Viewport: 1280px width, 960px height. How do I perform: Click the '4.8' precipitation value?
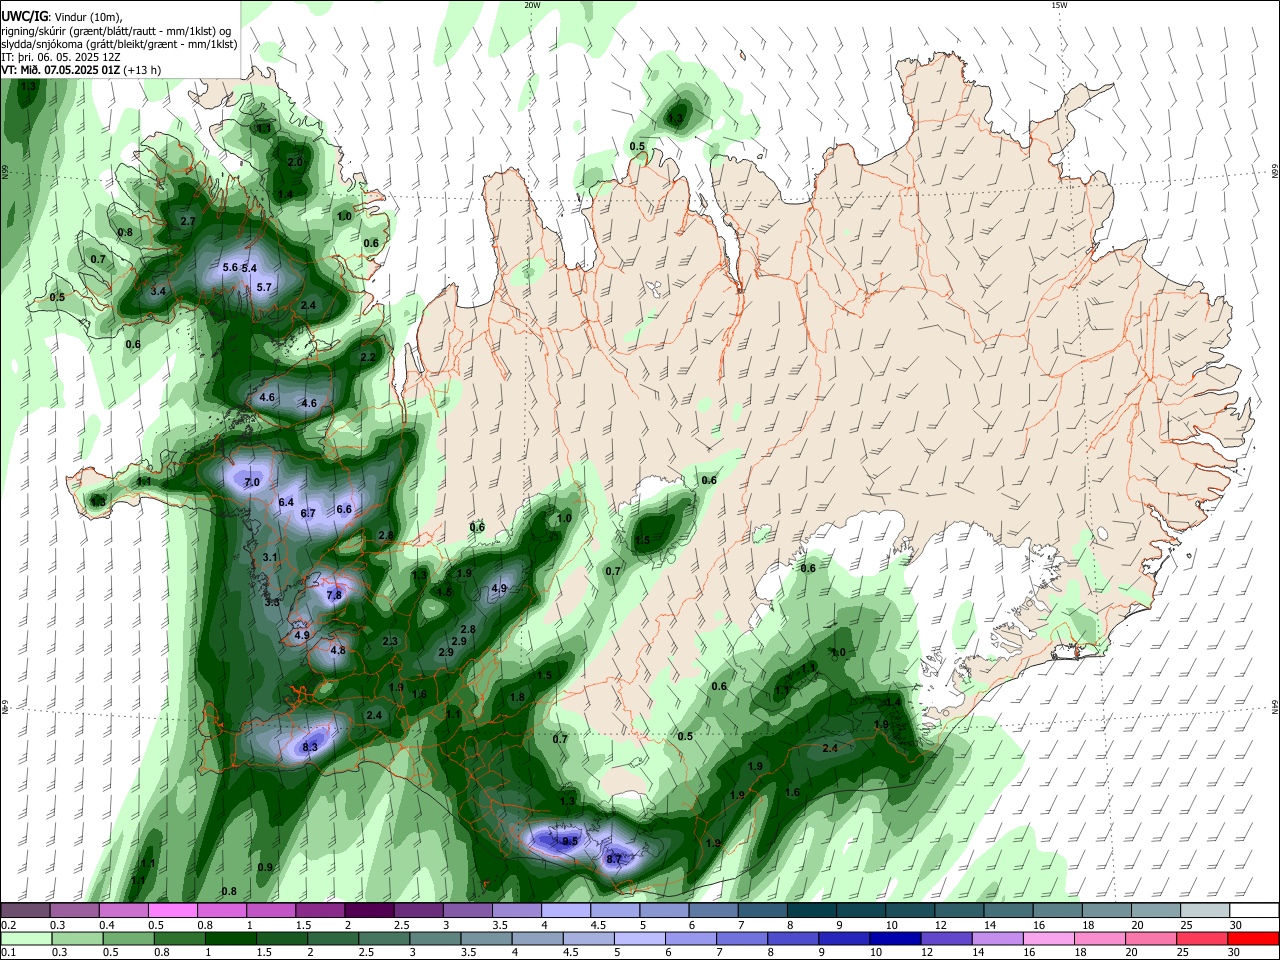pyautogui.click(x=338, y=651)
